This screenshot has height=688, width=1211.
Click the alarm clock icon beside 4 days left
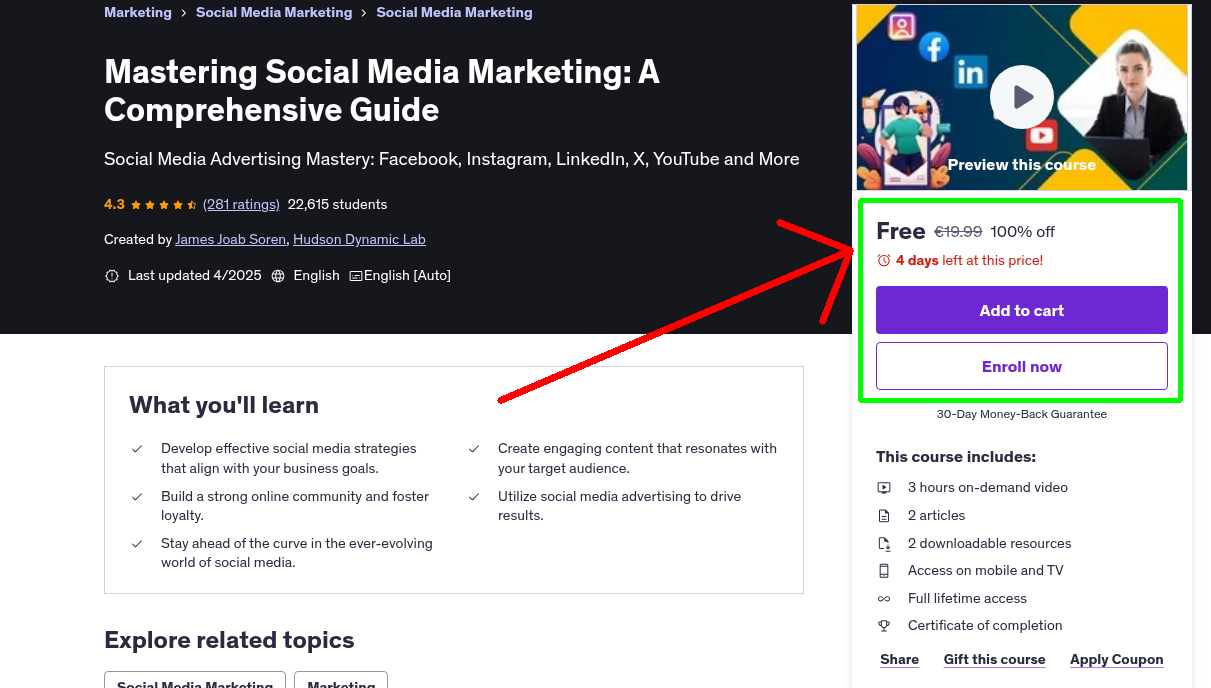pos(884,260)
